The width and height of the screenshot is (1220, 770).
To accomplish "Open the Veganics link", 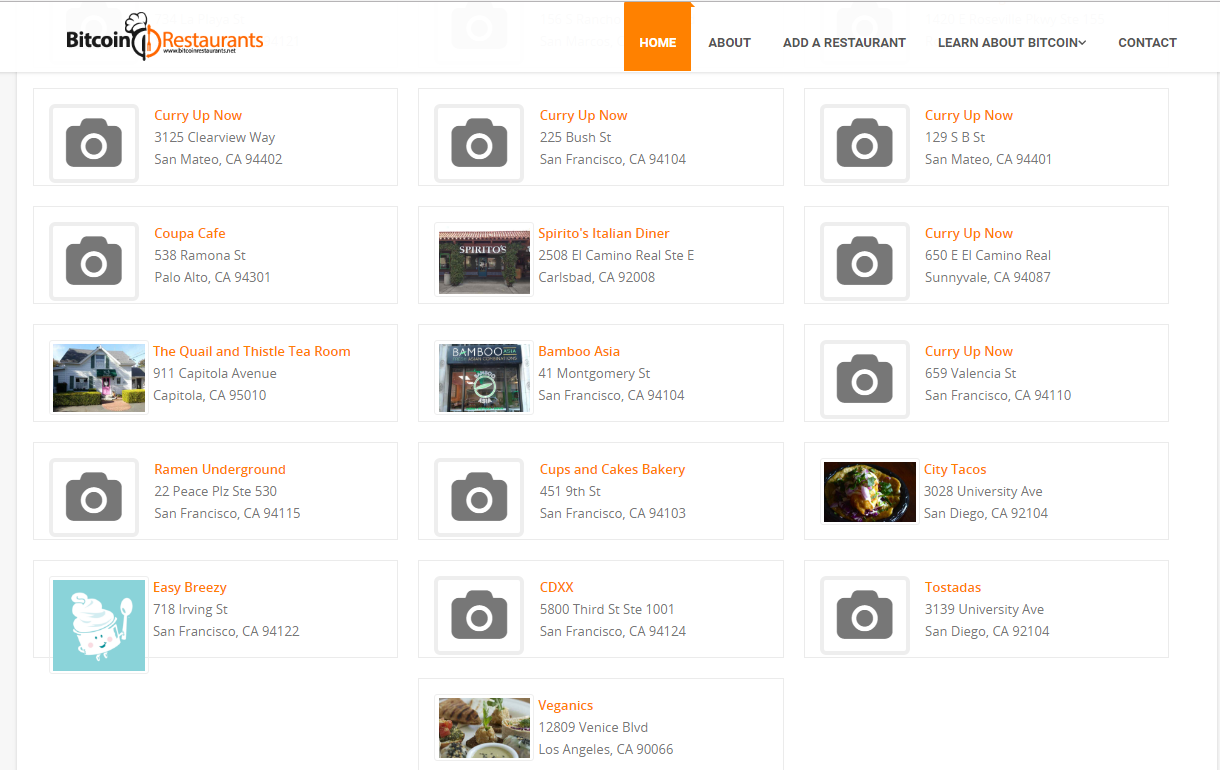I will click(566, 705).
